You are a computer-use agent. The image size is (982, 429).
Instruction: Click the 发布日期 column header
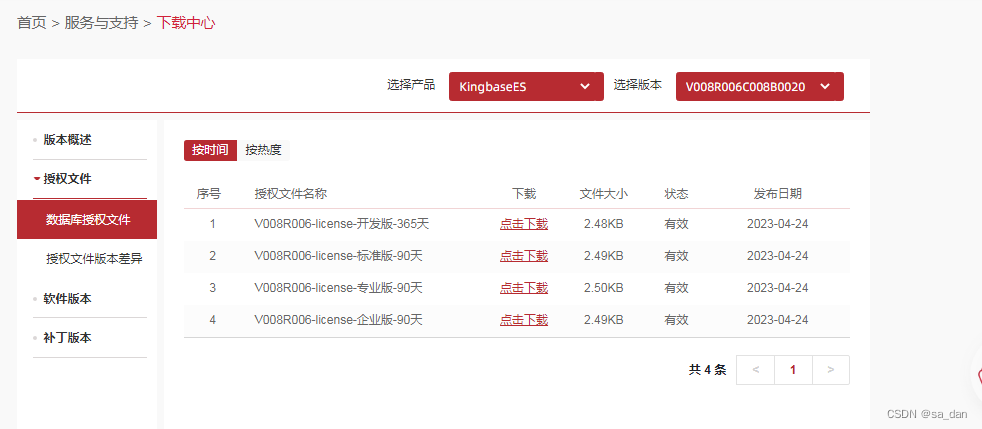[778, 194]
